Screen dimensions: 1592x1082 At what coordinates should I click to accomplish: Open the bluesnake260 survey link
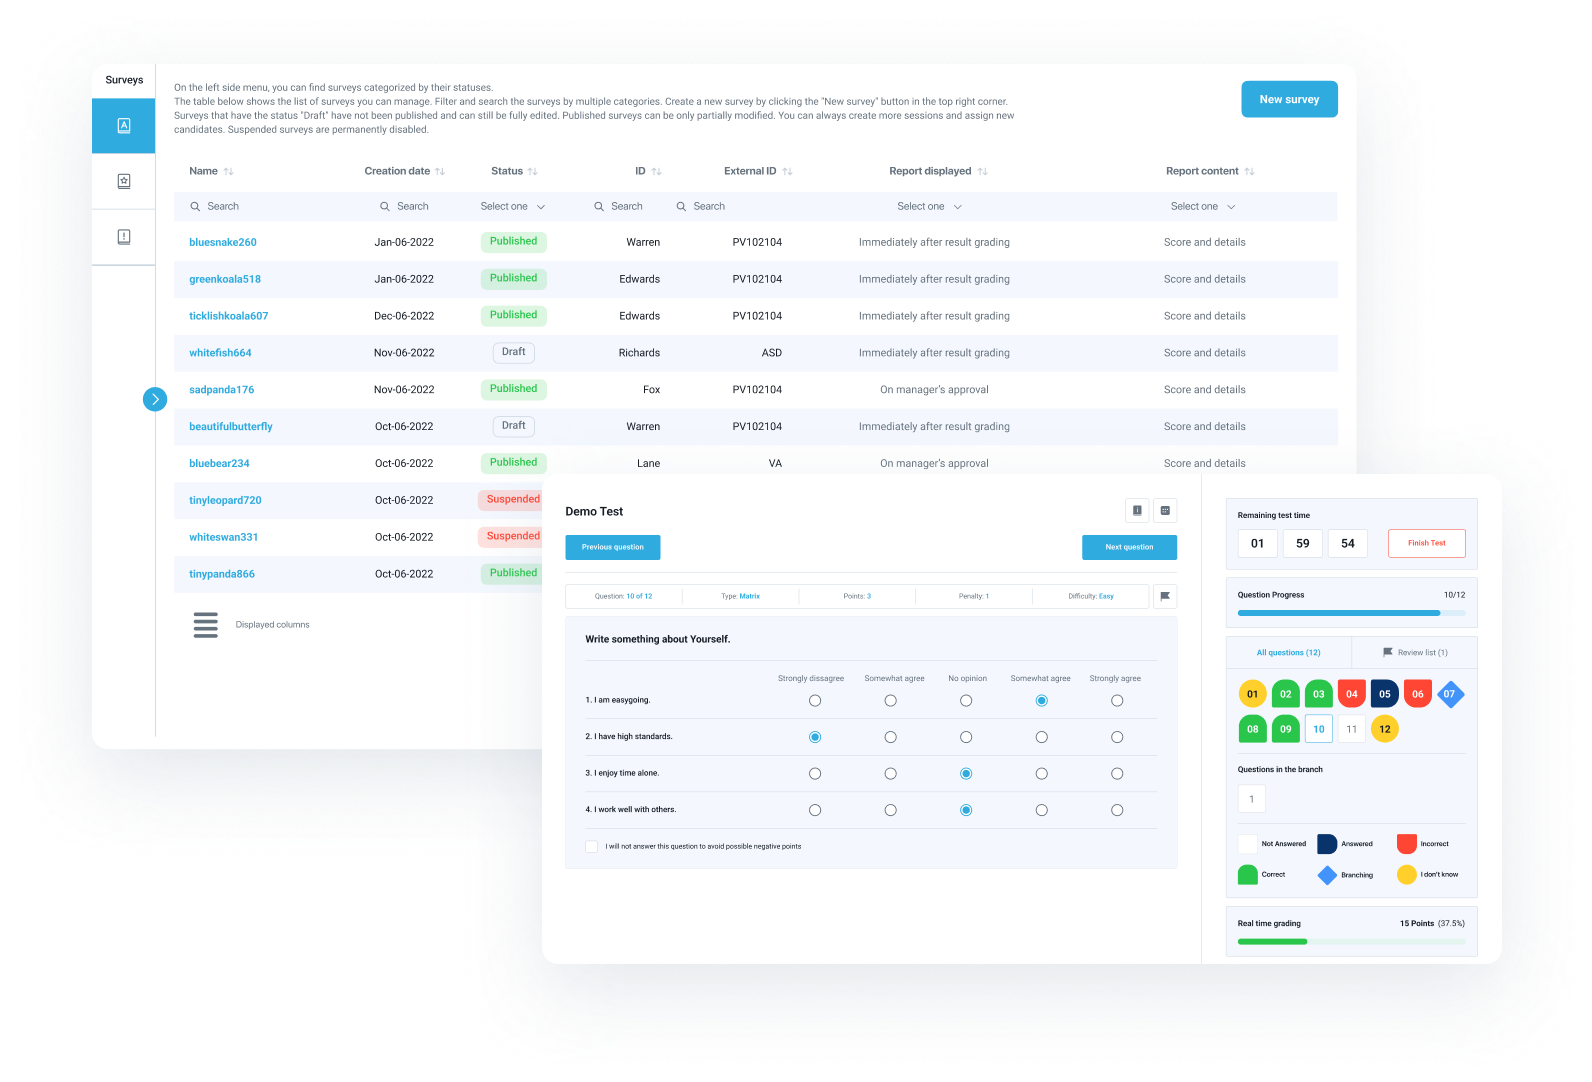pyautogui.click(x=223, y=242)
